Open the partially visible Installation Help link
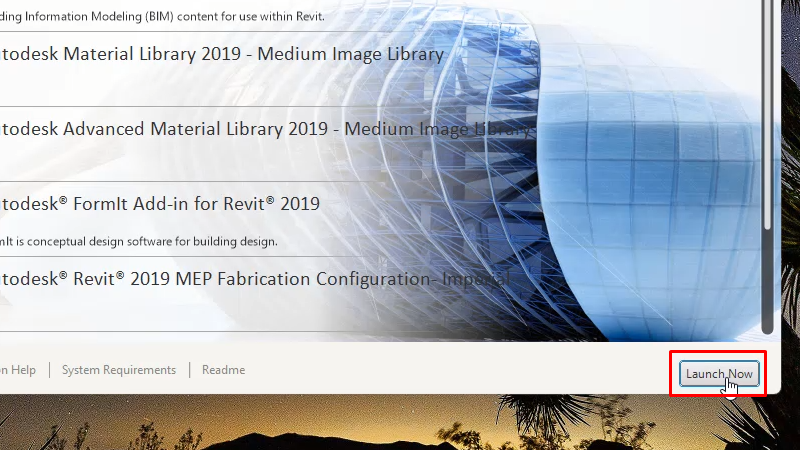 pos(18,370)
